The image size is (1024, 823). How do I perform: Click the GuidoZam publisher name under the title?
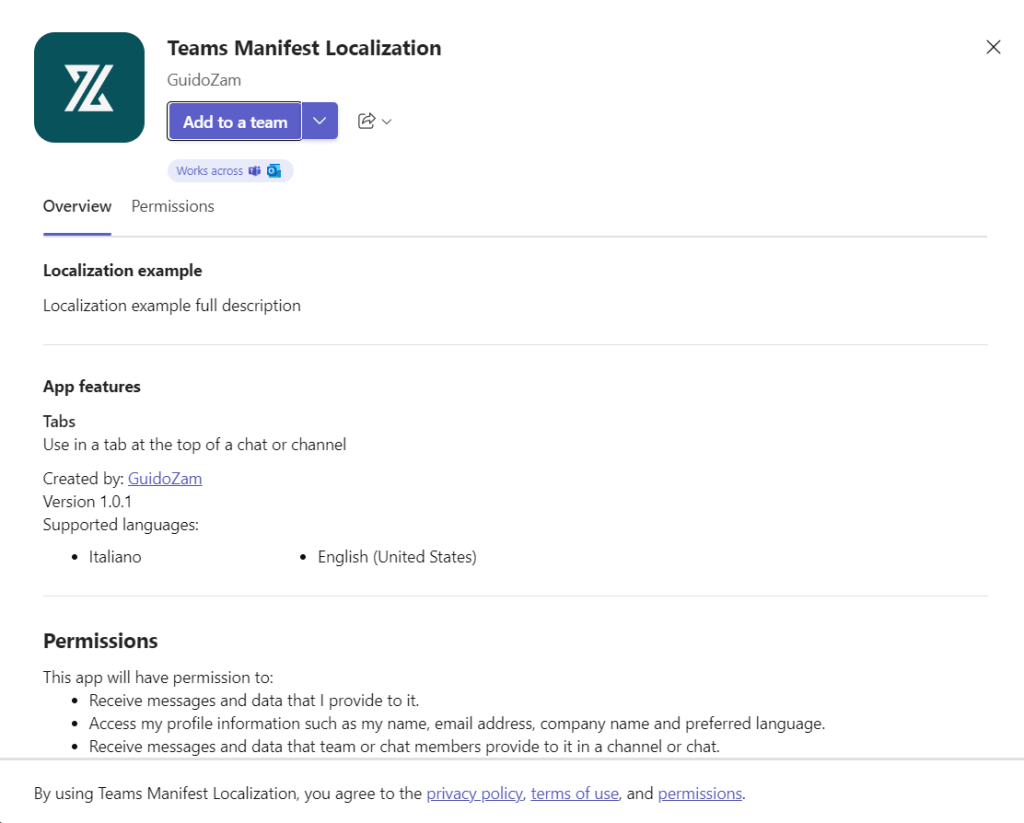coord(204,80)
